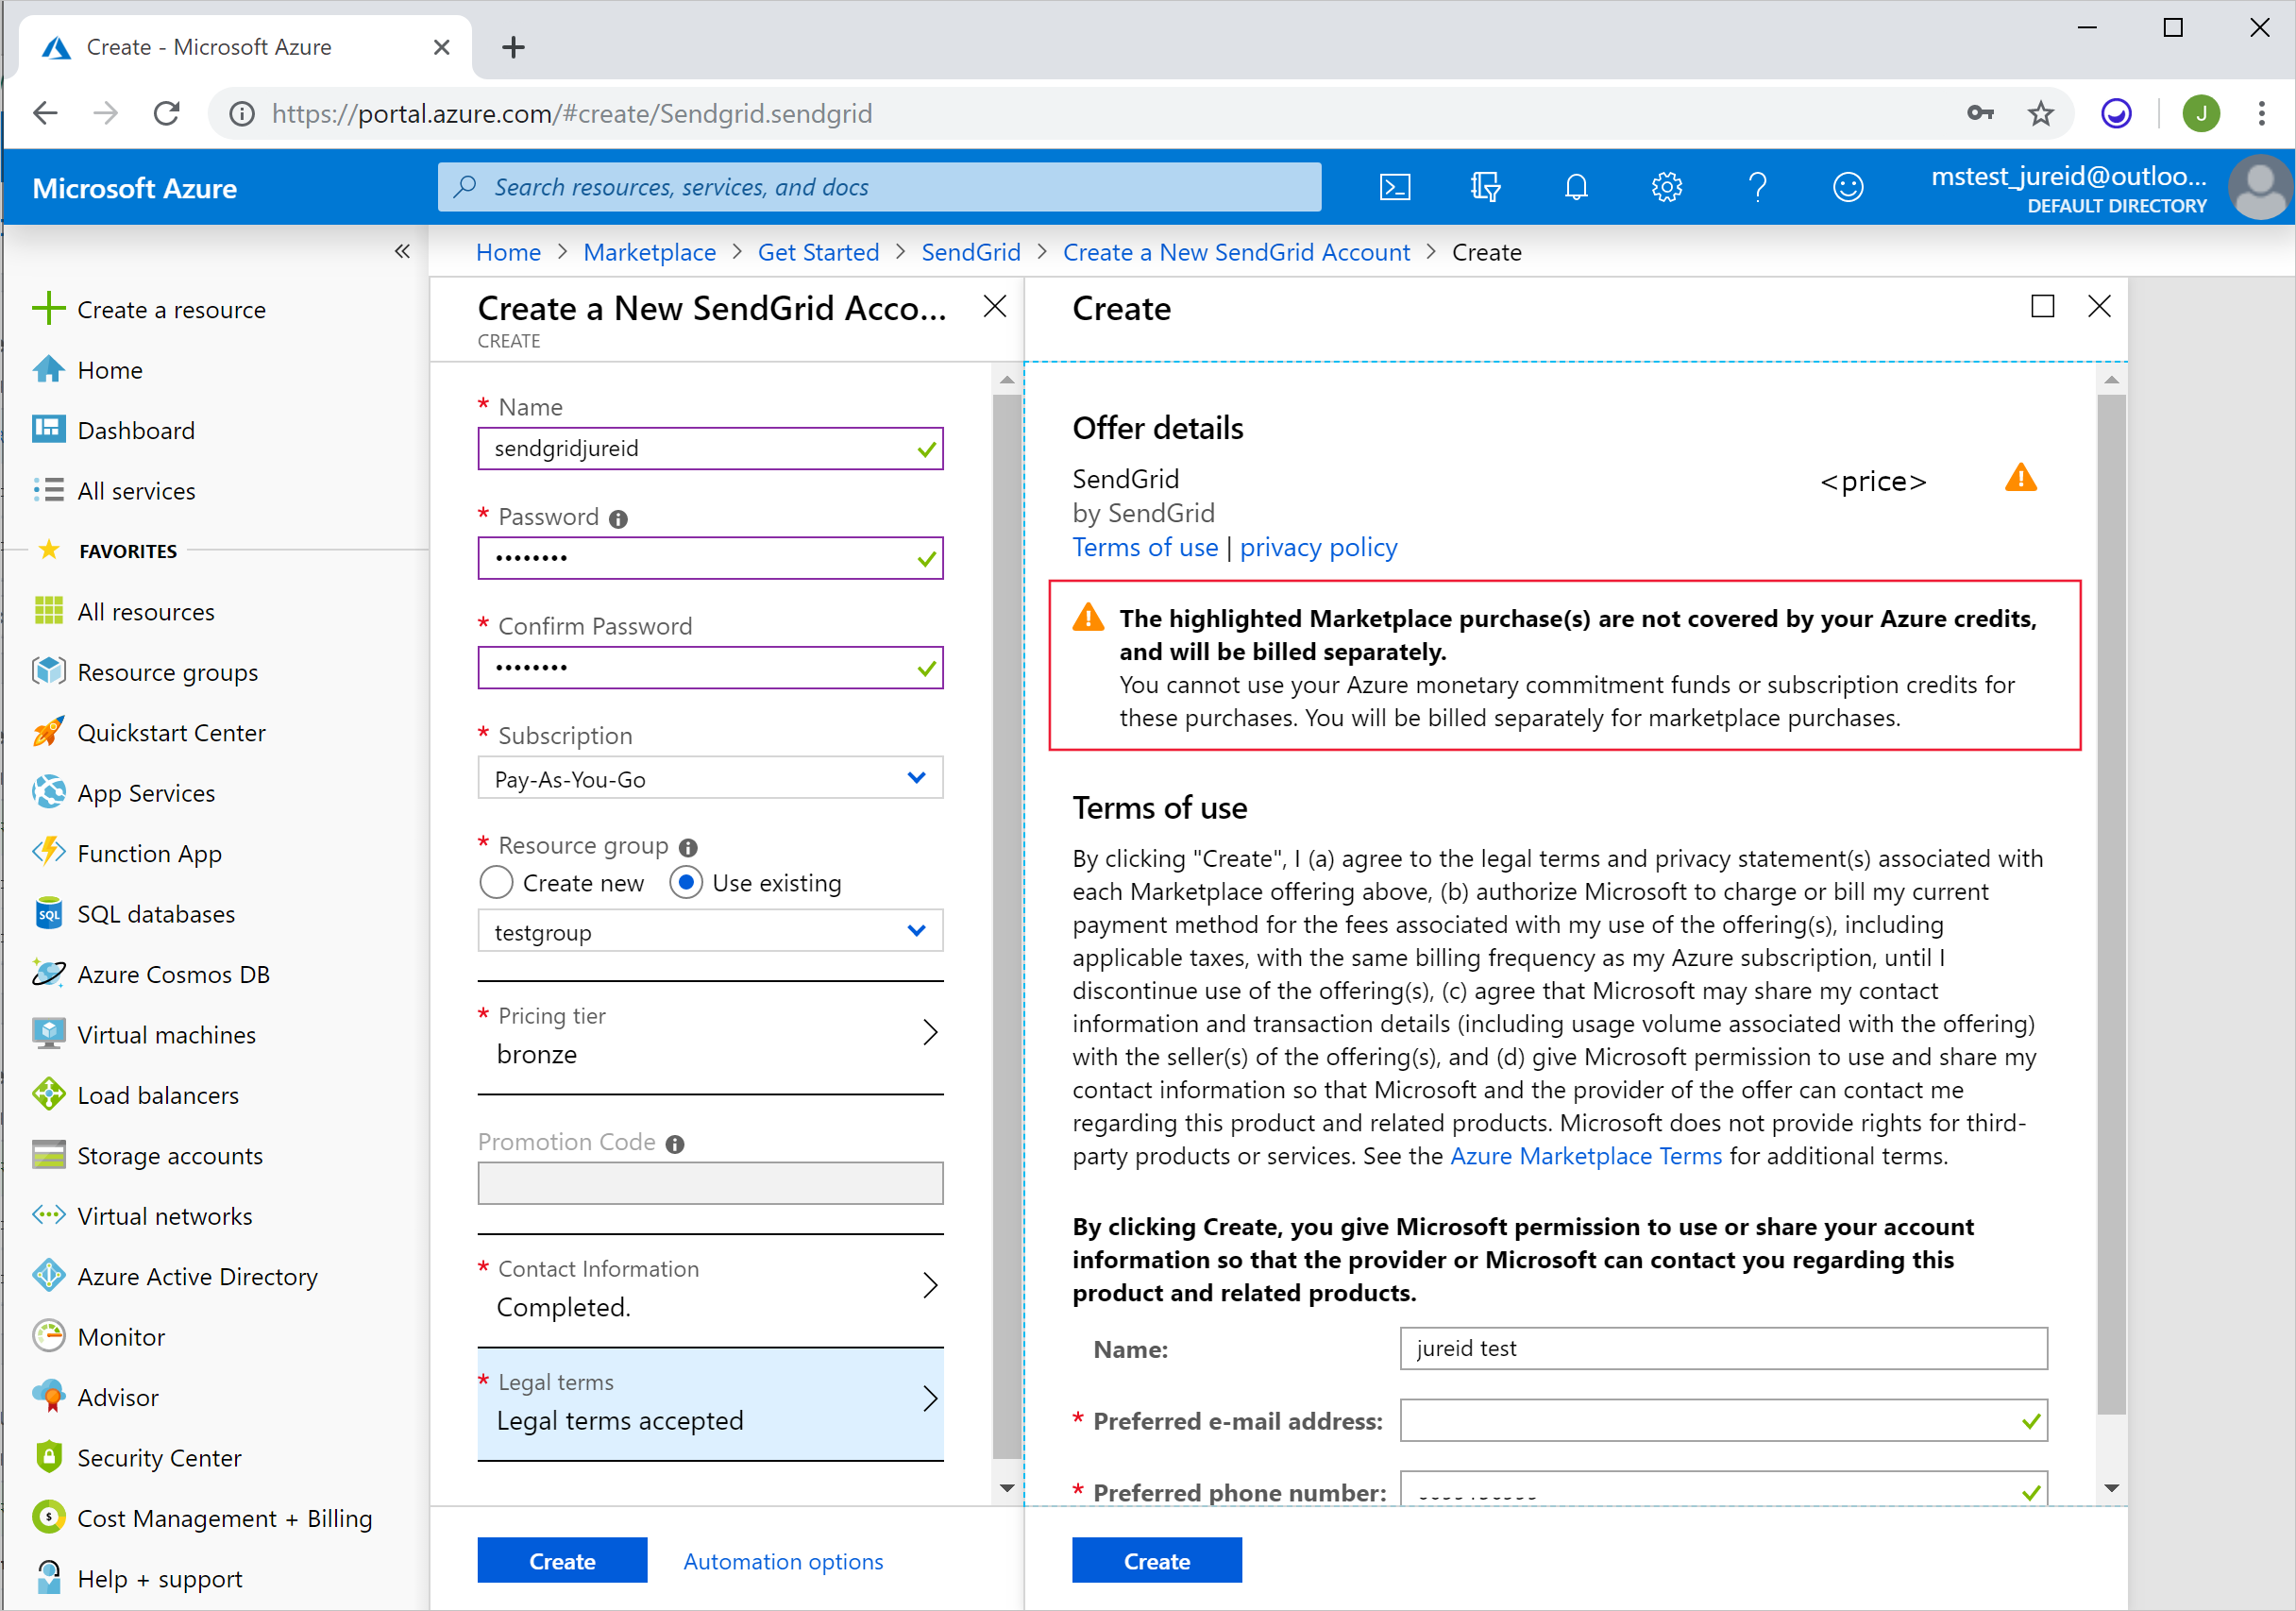
Task: Click the Password info icon
Action: [618, 519]
